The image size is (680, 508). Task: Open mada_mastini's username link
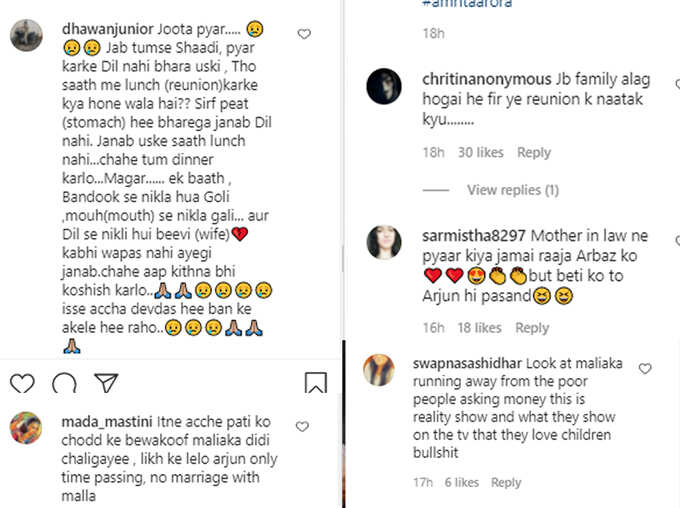107,422
